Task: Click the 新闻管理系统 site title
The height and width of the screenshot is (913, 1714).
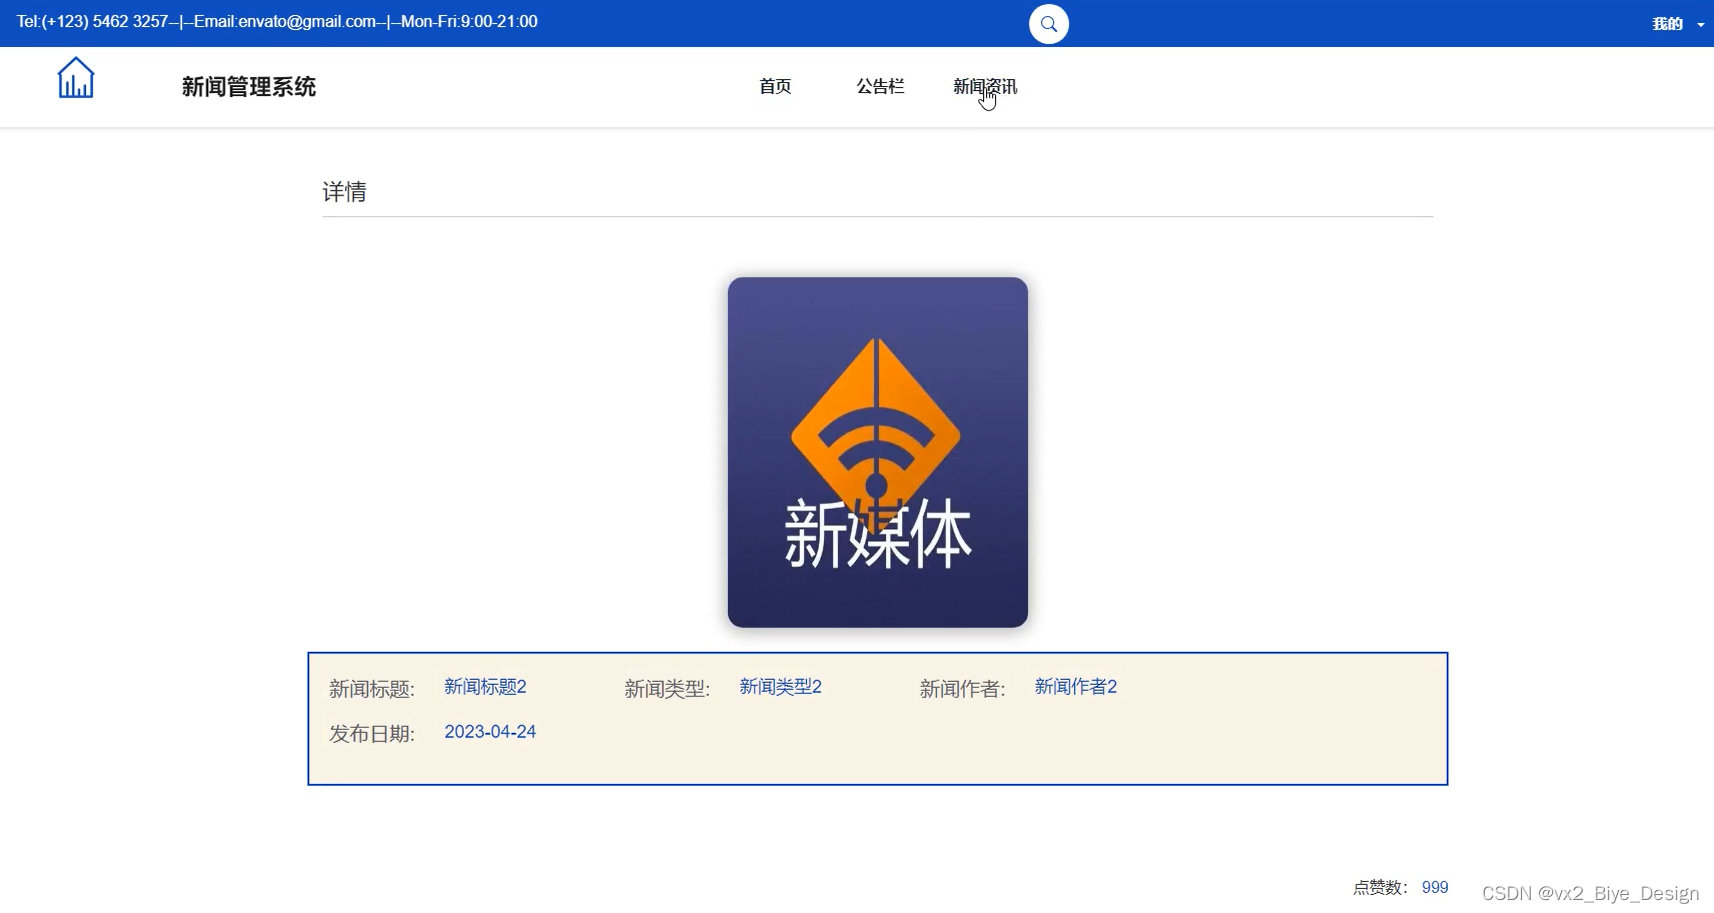Action: (249, 87)
